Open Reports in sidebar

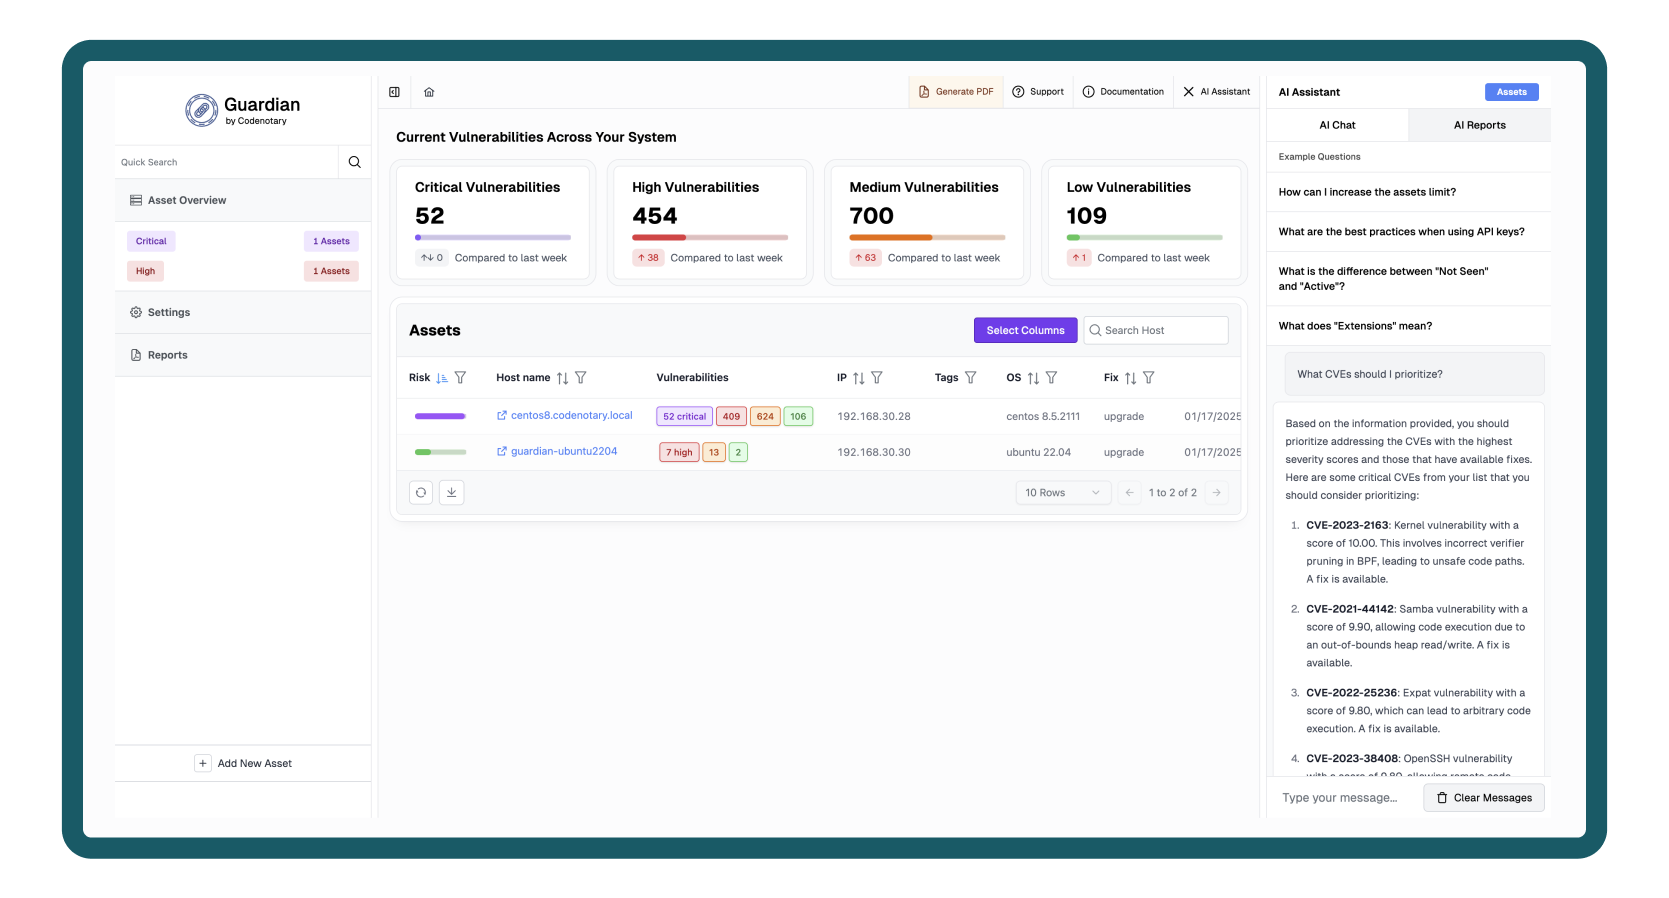pyautogui.click(x=243, y=355)
